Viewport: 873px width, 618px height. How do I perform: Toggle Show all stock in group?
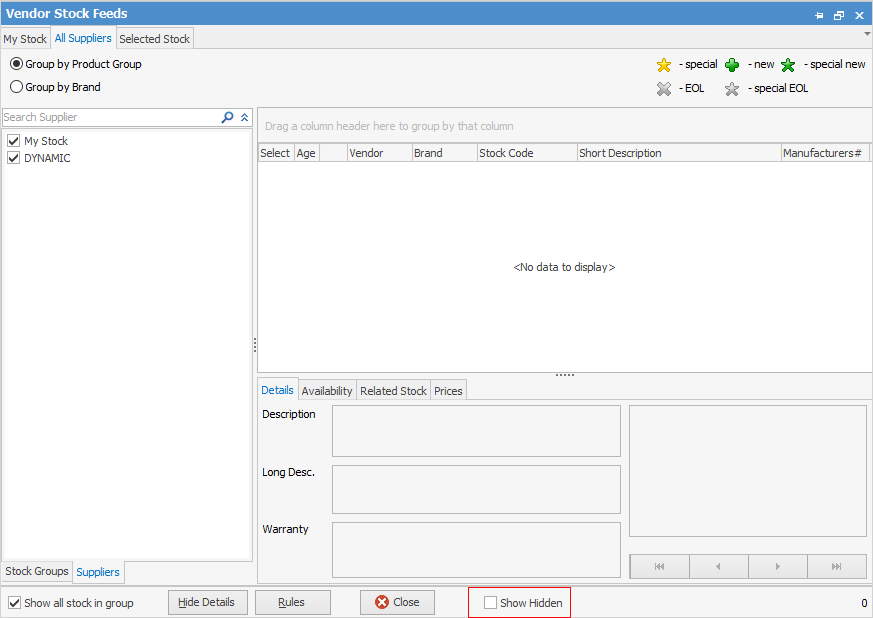point(14,603)
